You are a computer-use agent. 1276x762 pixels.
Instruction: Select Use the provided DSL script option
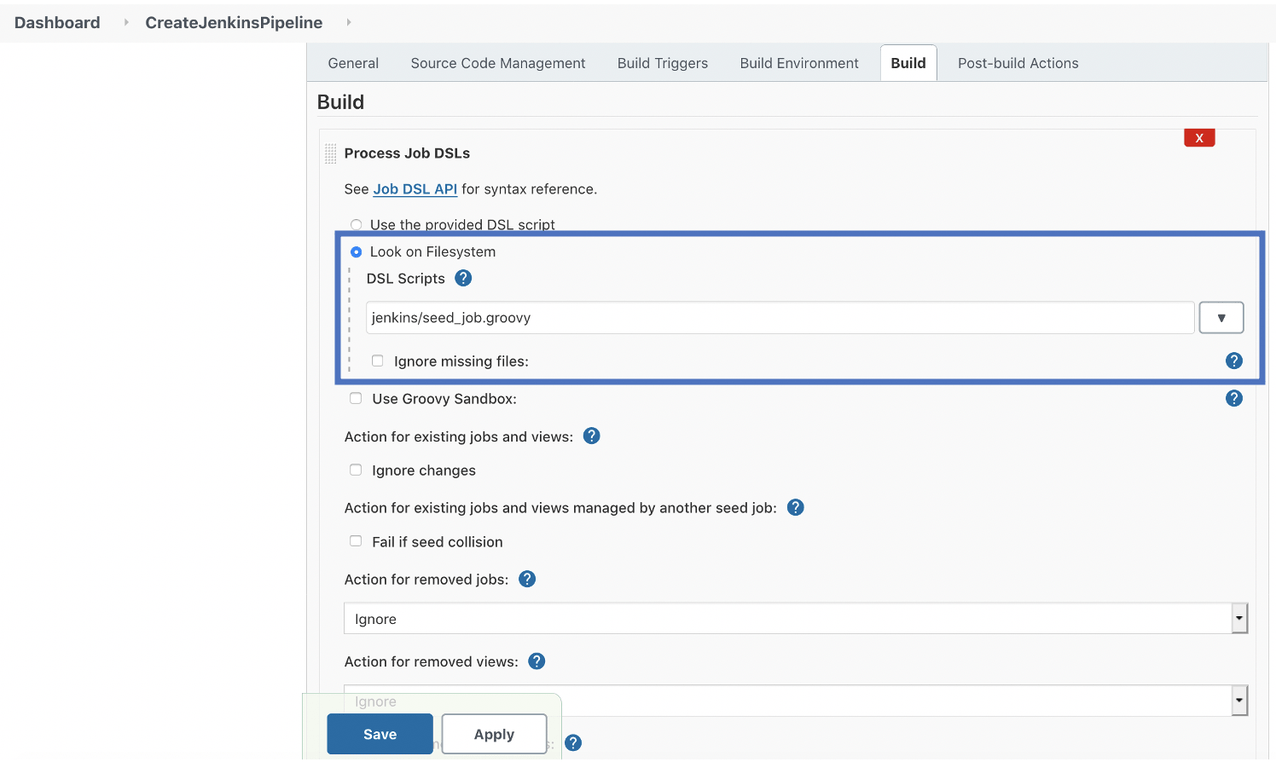pos(356,225)
